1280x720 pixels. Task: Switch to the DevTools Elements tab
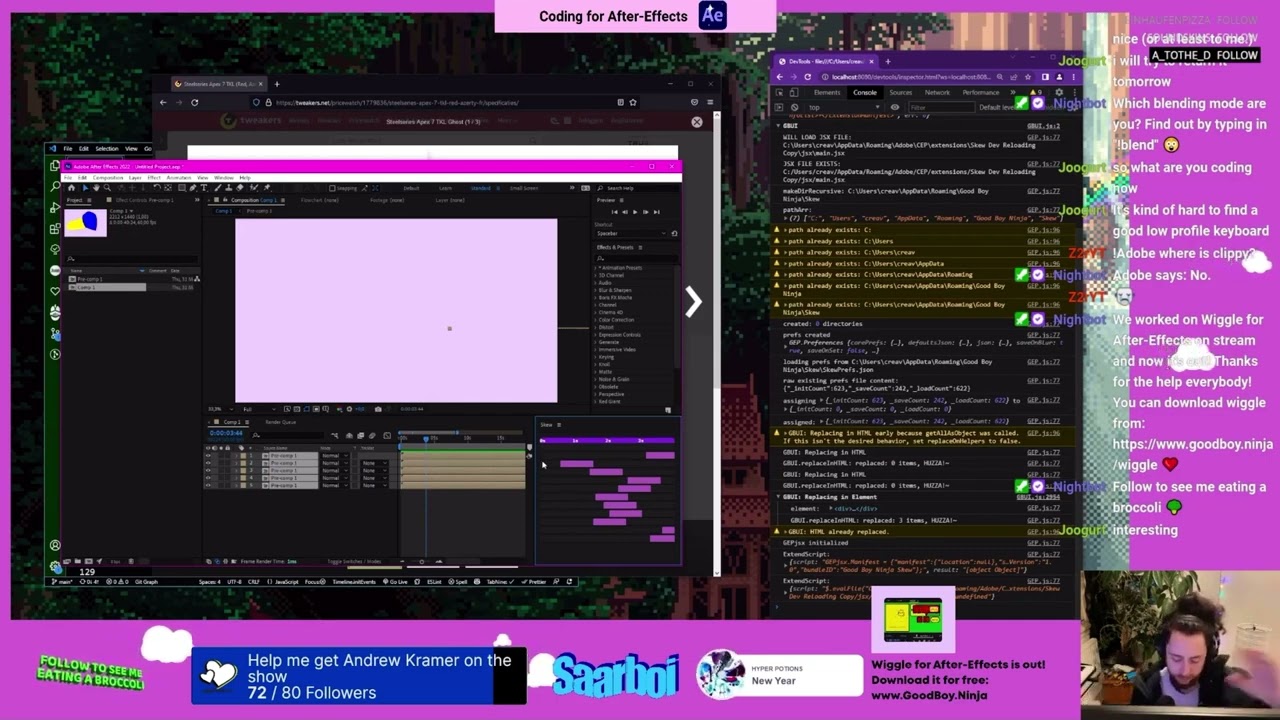827,93
